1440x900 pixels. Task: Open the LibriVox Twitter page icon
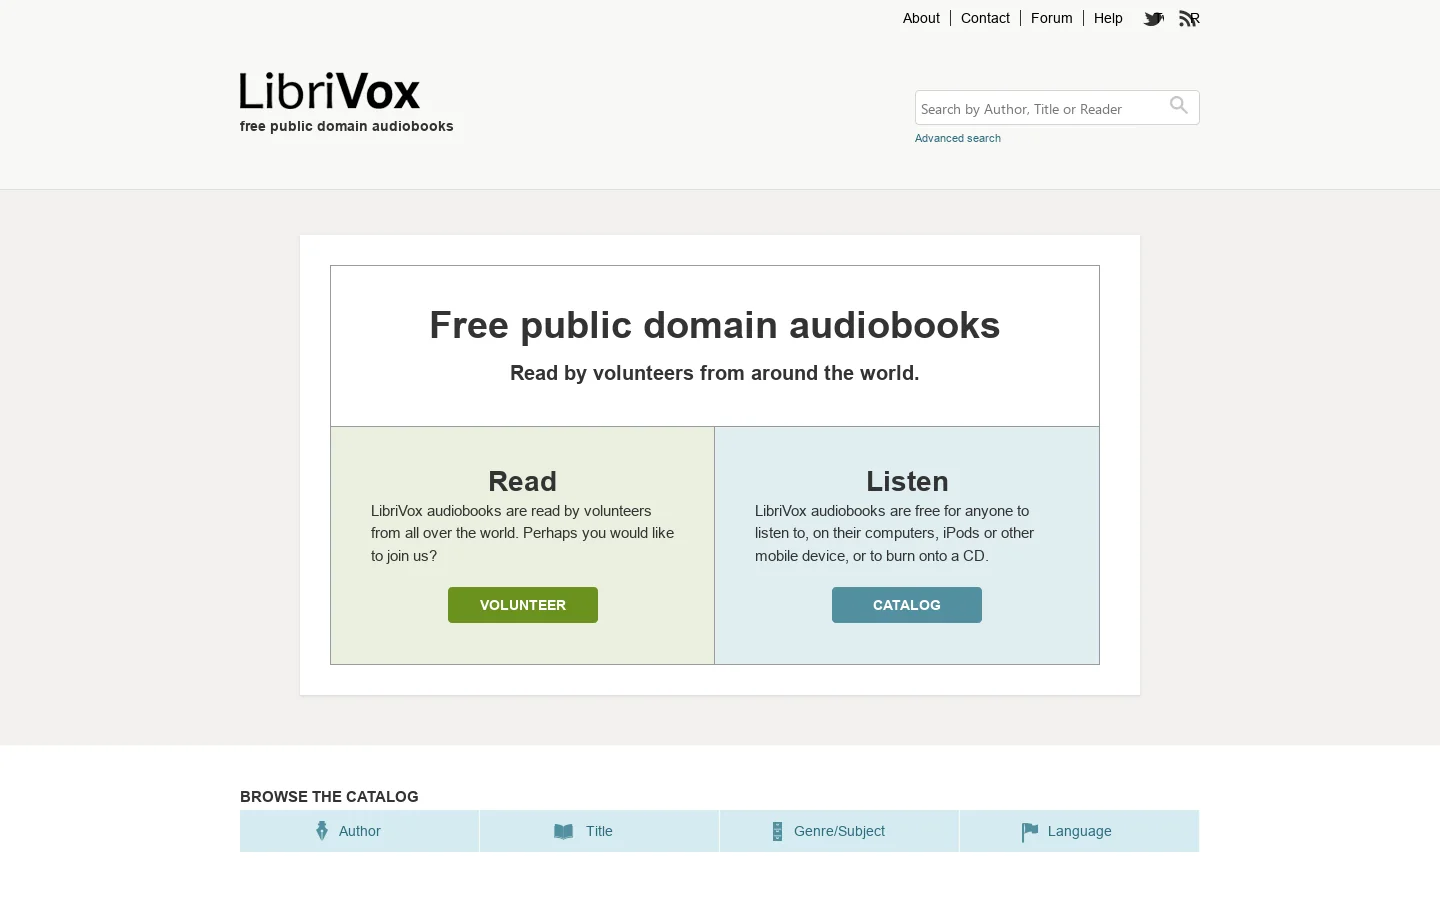tap(1153, 18)
